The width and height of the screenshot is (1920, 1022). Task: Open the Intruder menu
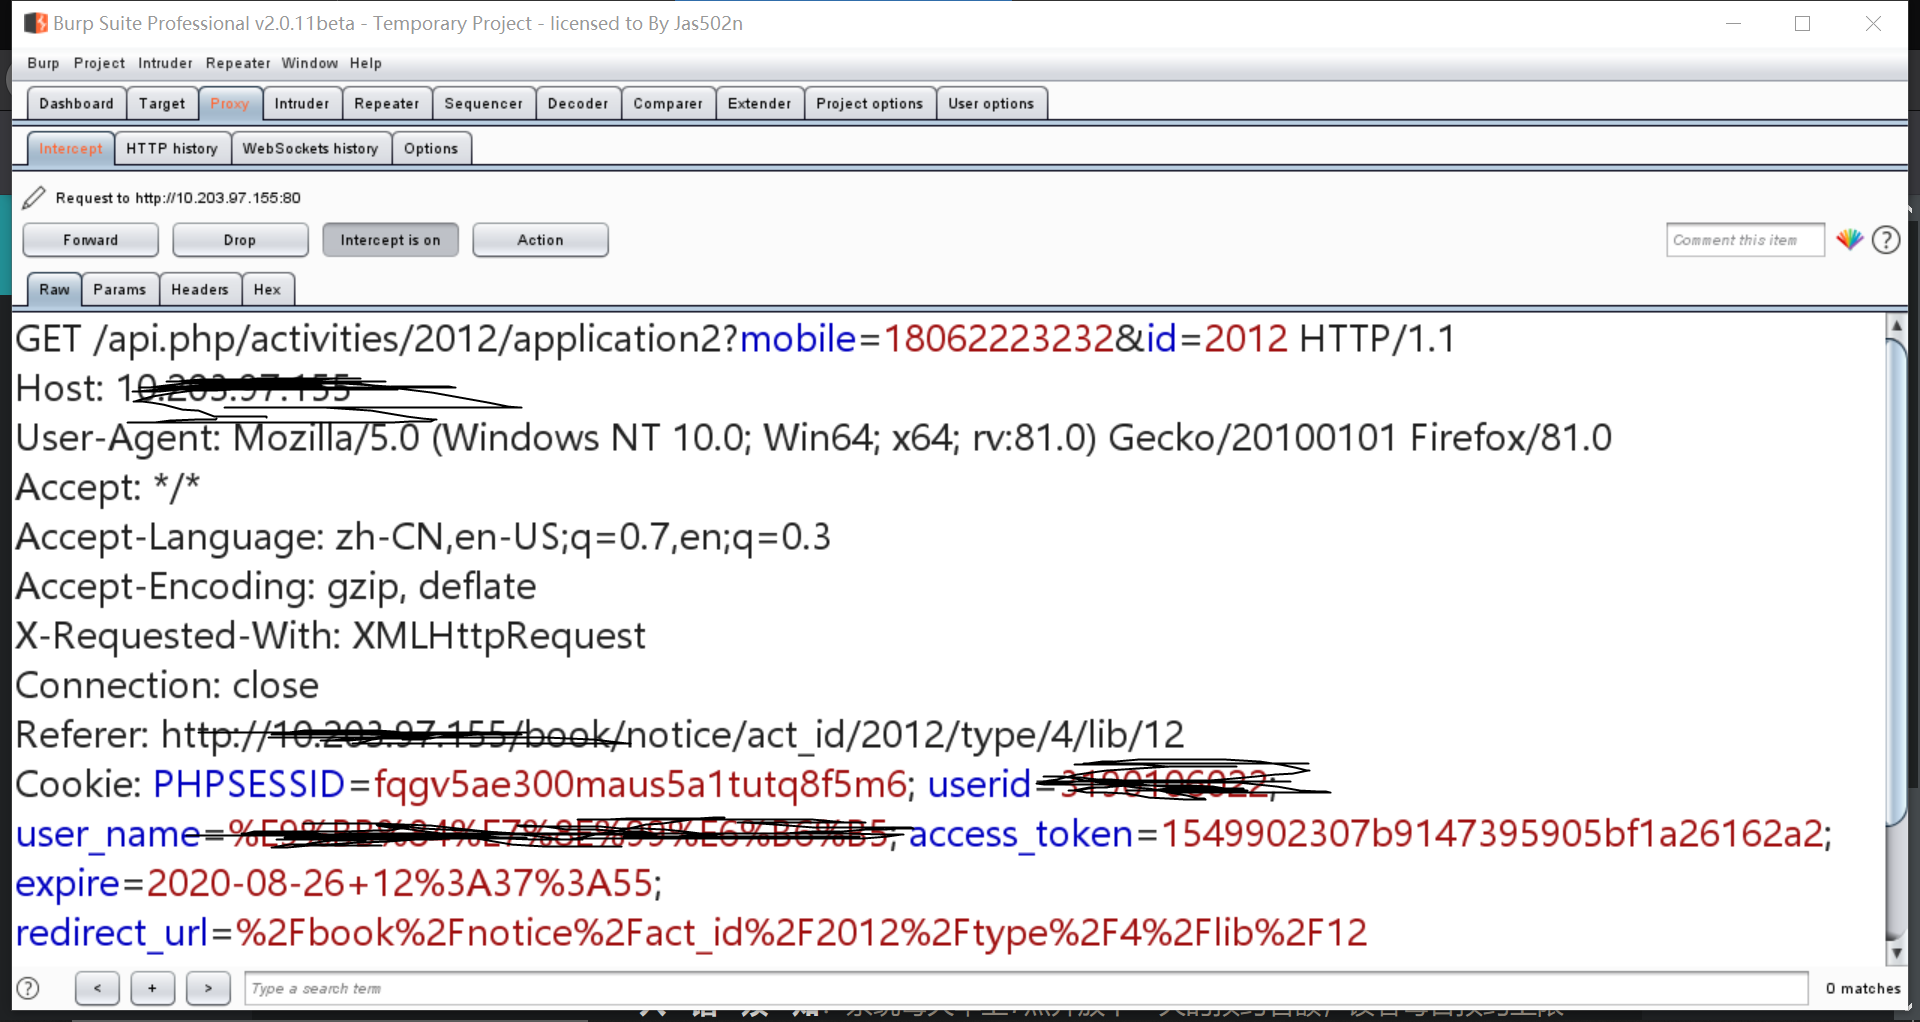[x=165, y=63]
